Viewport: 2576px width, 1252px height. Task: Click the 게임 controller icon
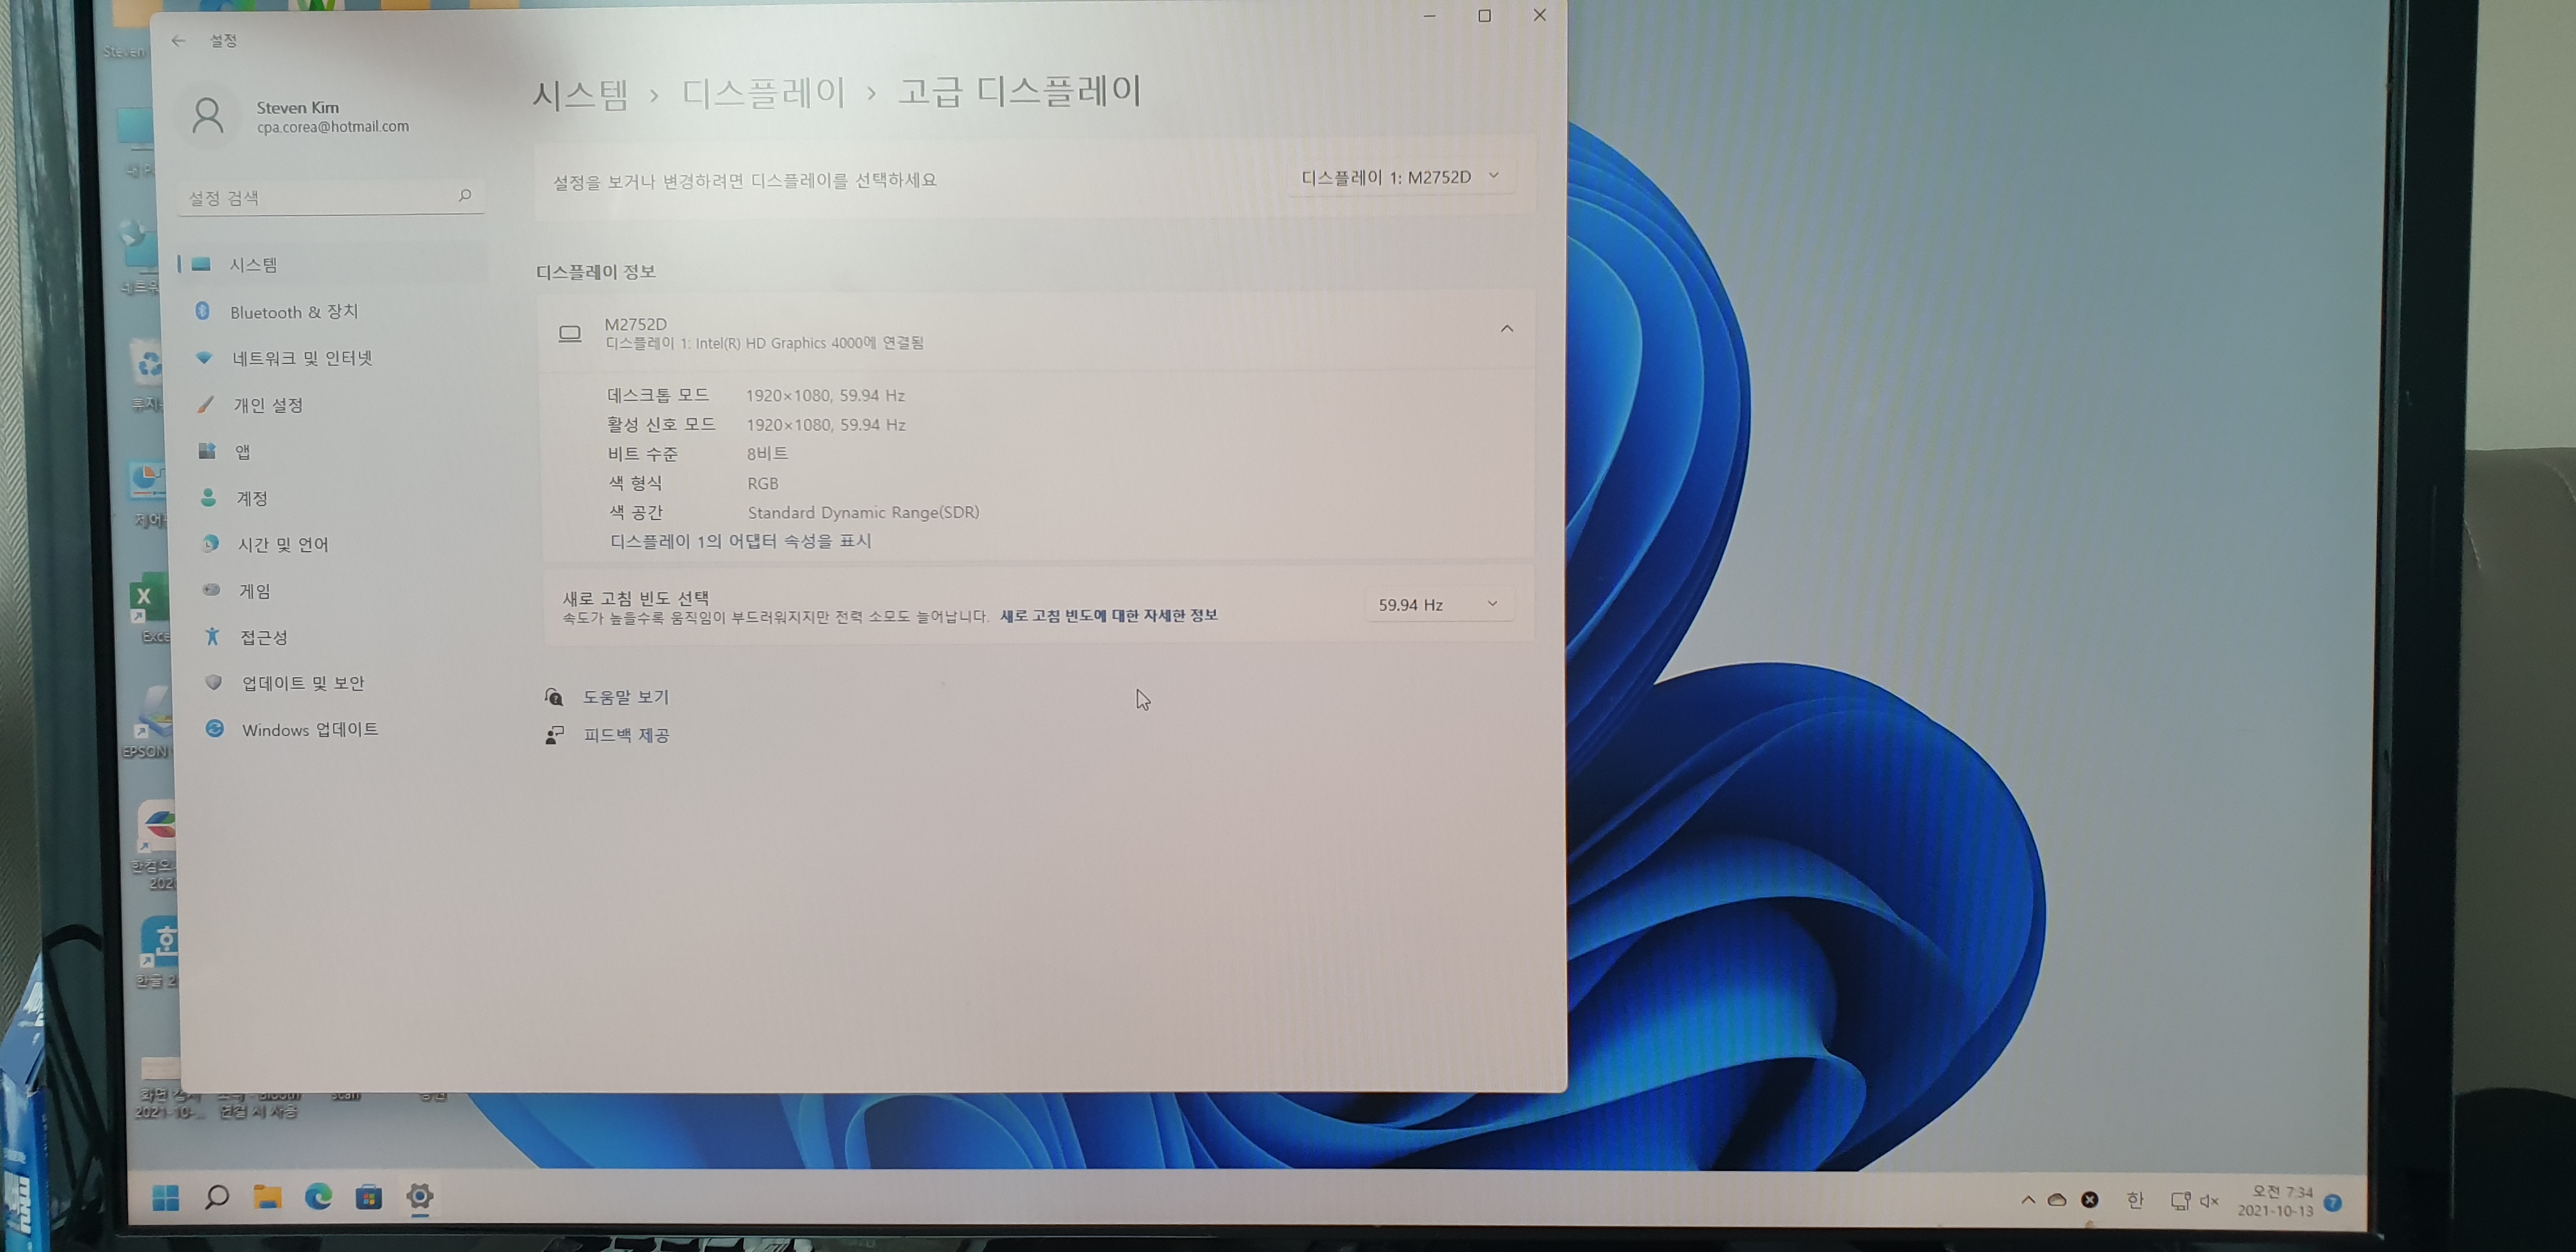point(211,590)
